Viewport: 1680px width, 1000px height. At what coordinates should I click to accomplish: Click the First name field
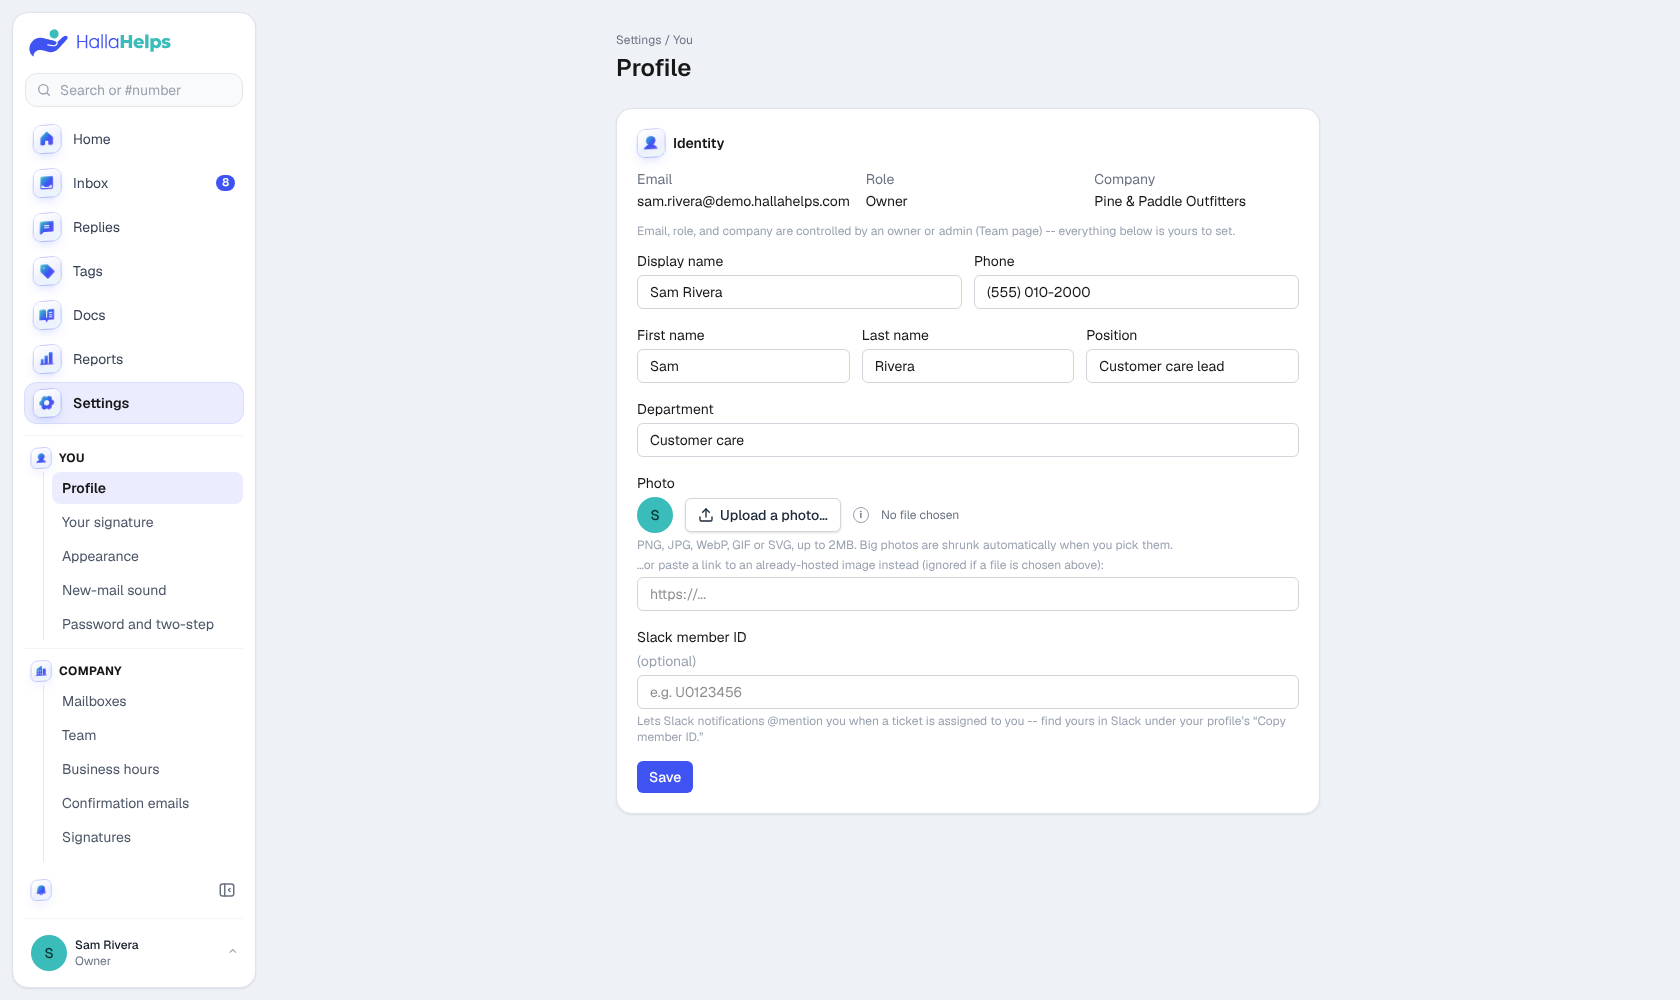coord(743,366)
